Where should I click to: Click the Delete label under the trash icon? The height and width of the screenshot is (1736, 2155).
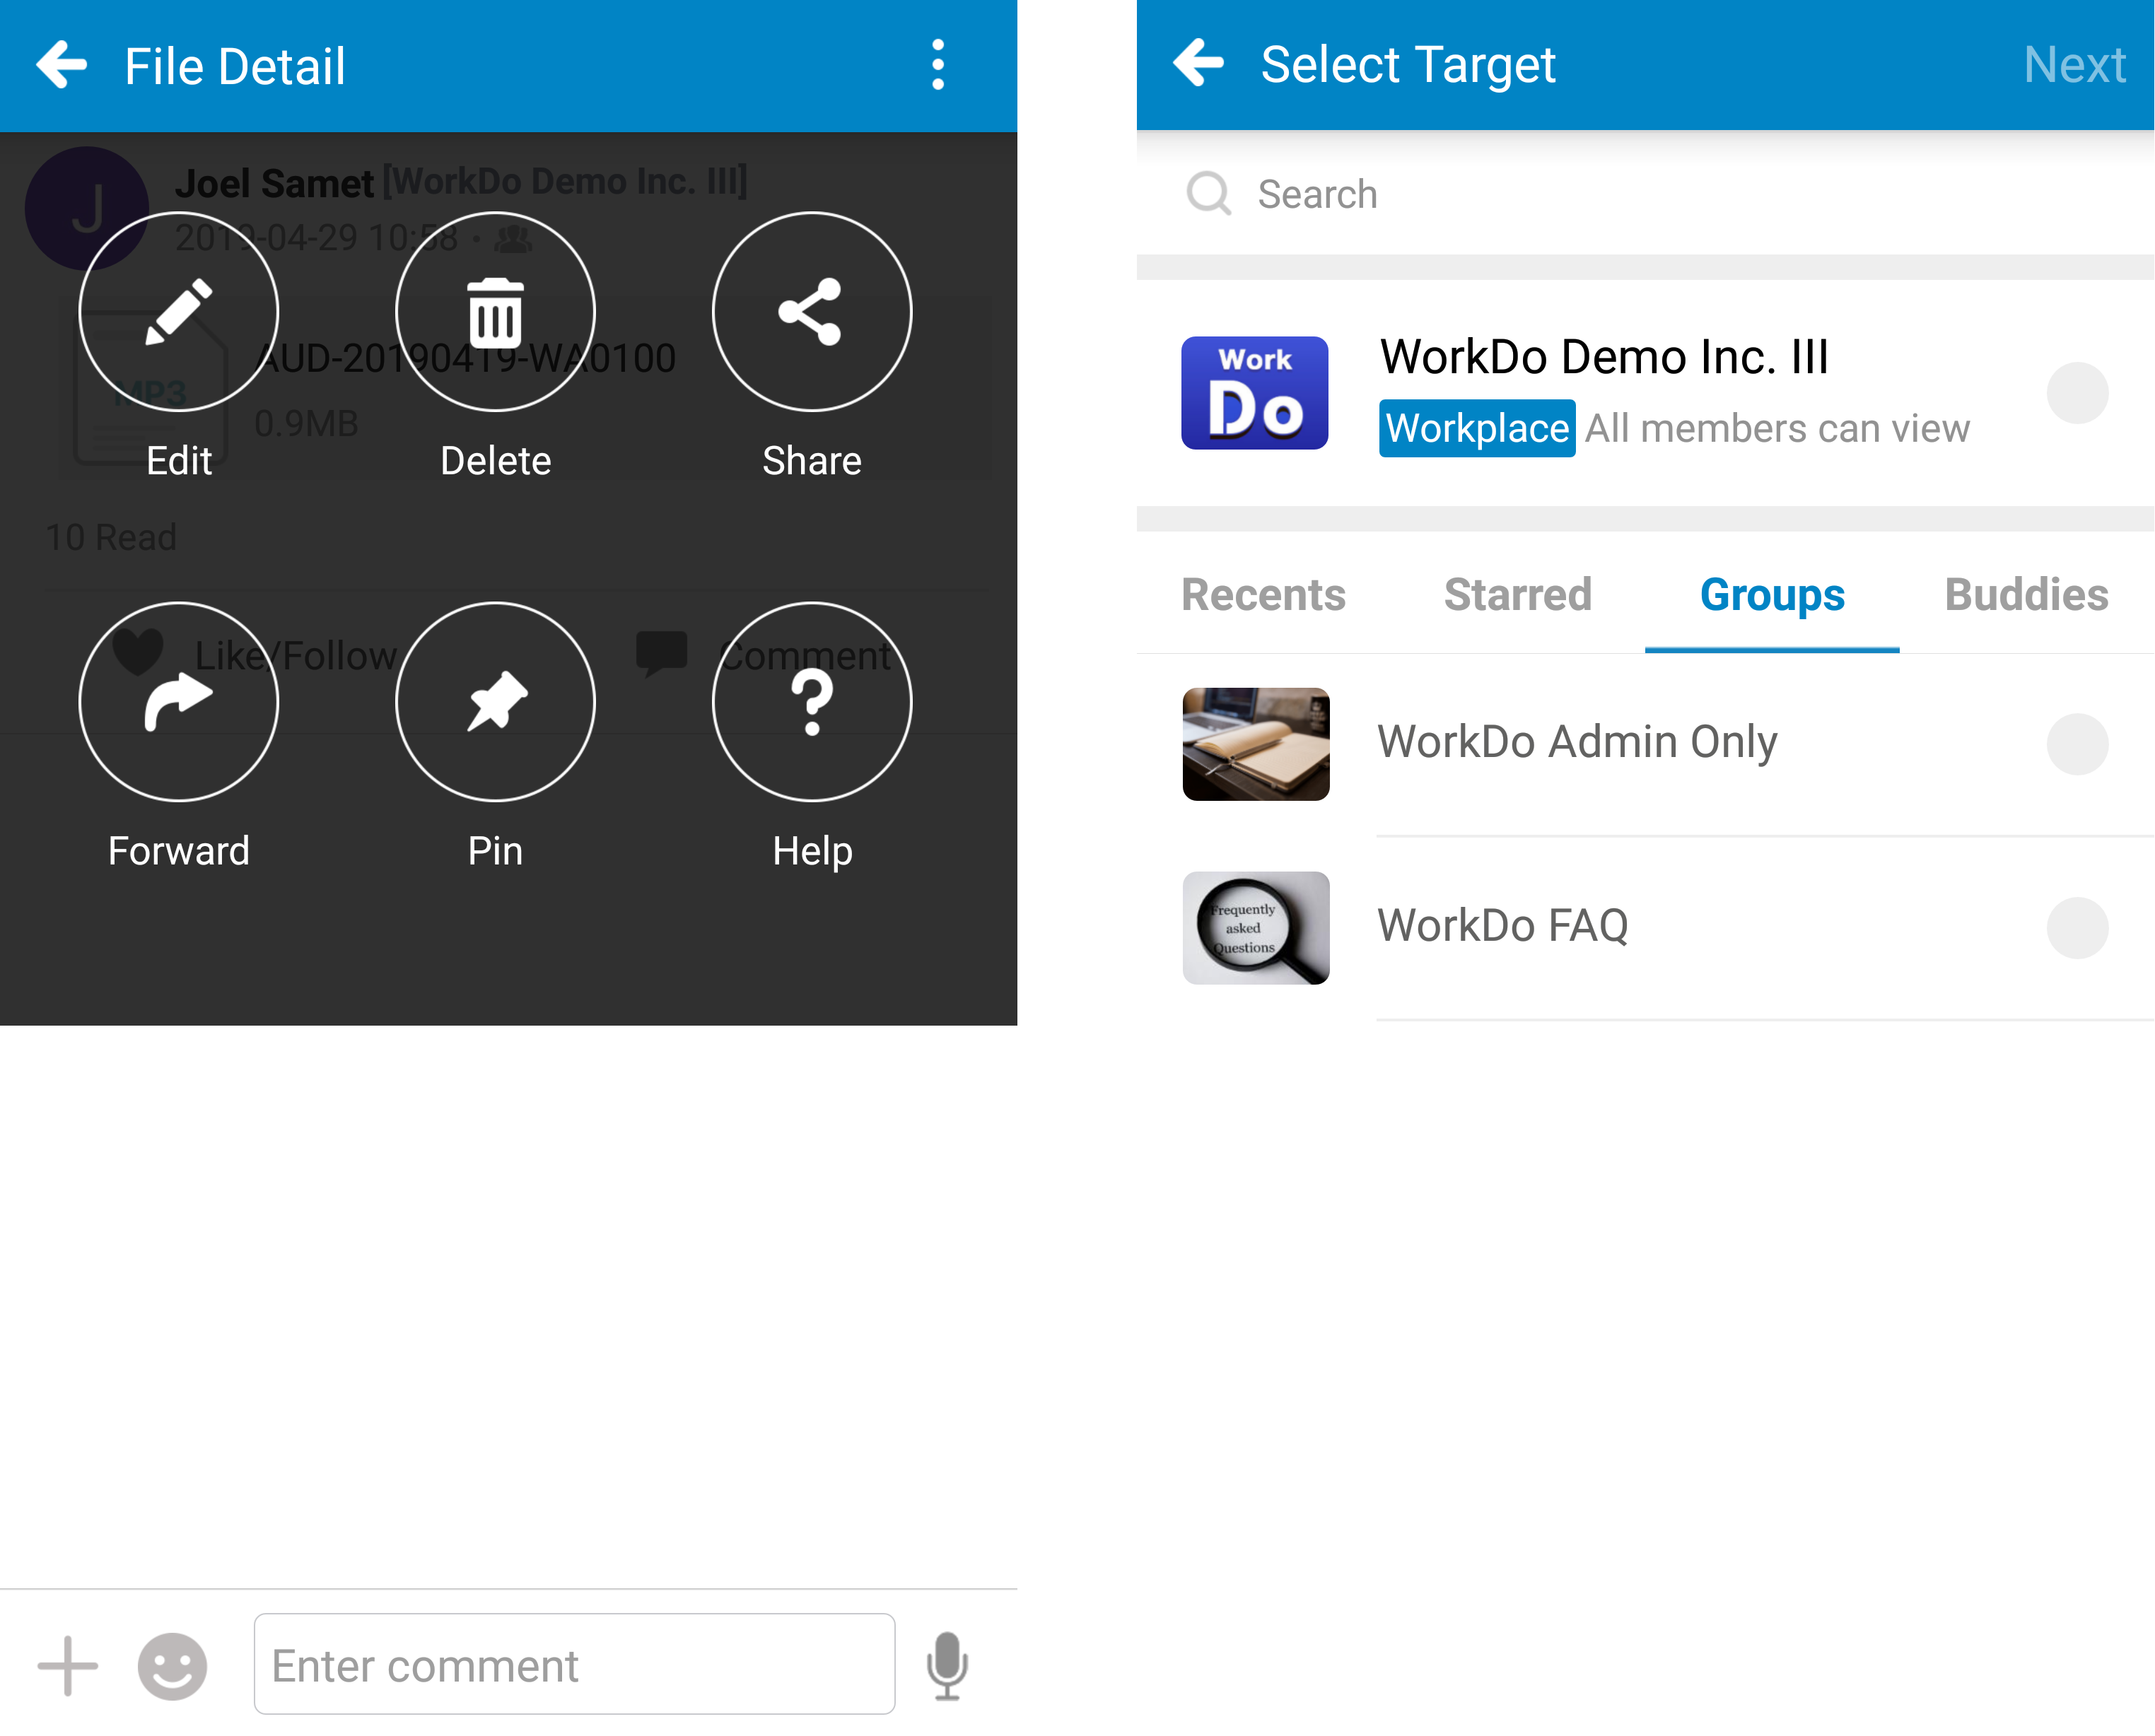tap(495, 461)
